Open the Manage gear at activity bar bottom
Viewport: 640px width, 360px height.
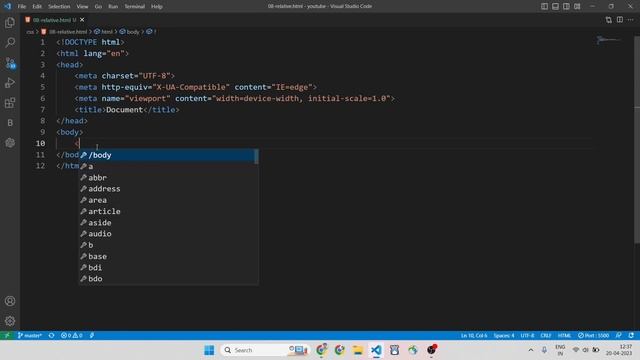pos(10,321)
